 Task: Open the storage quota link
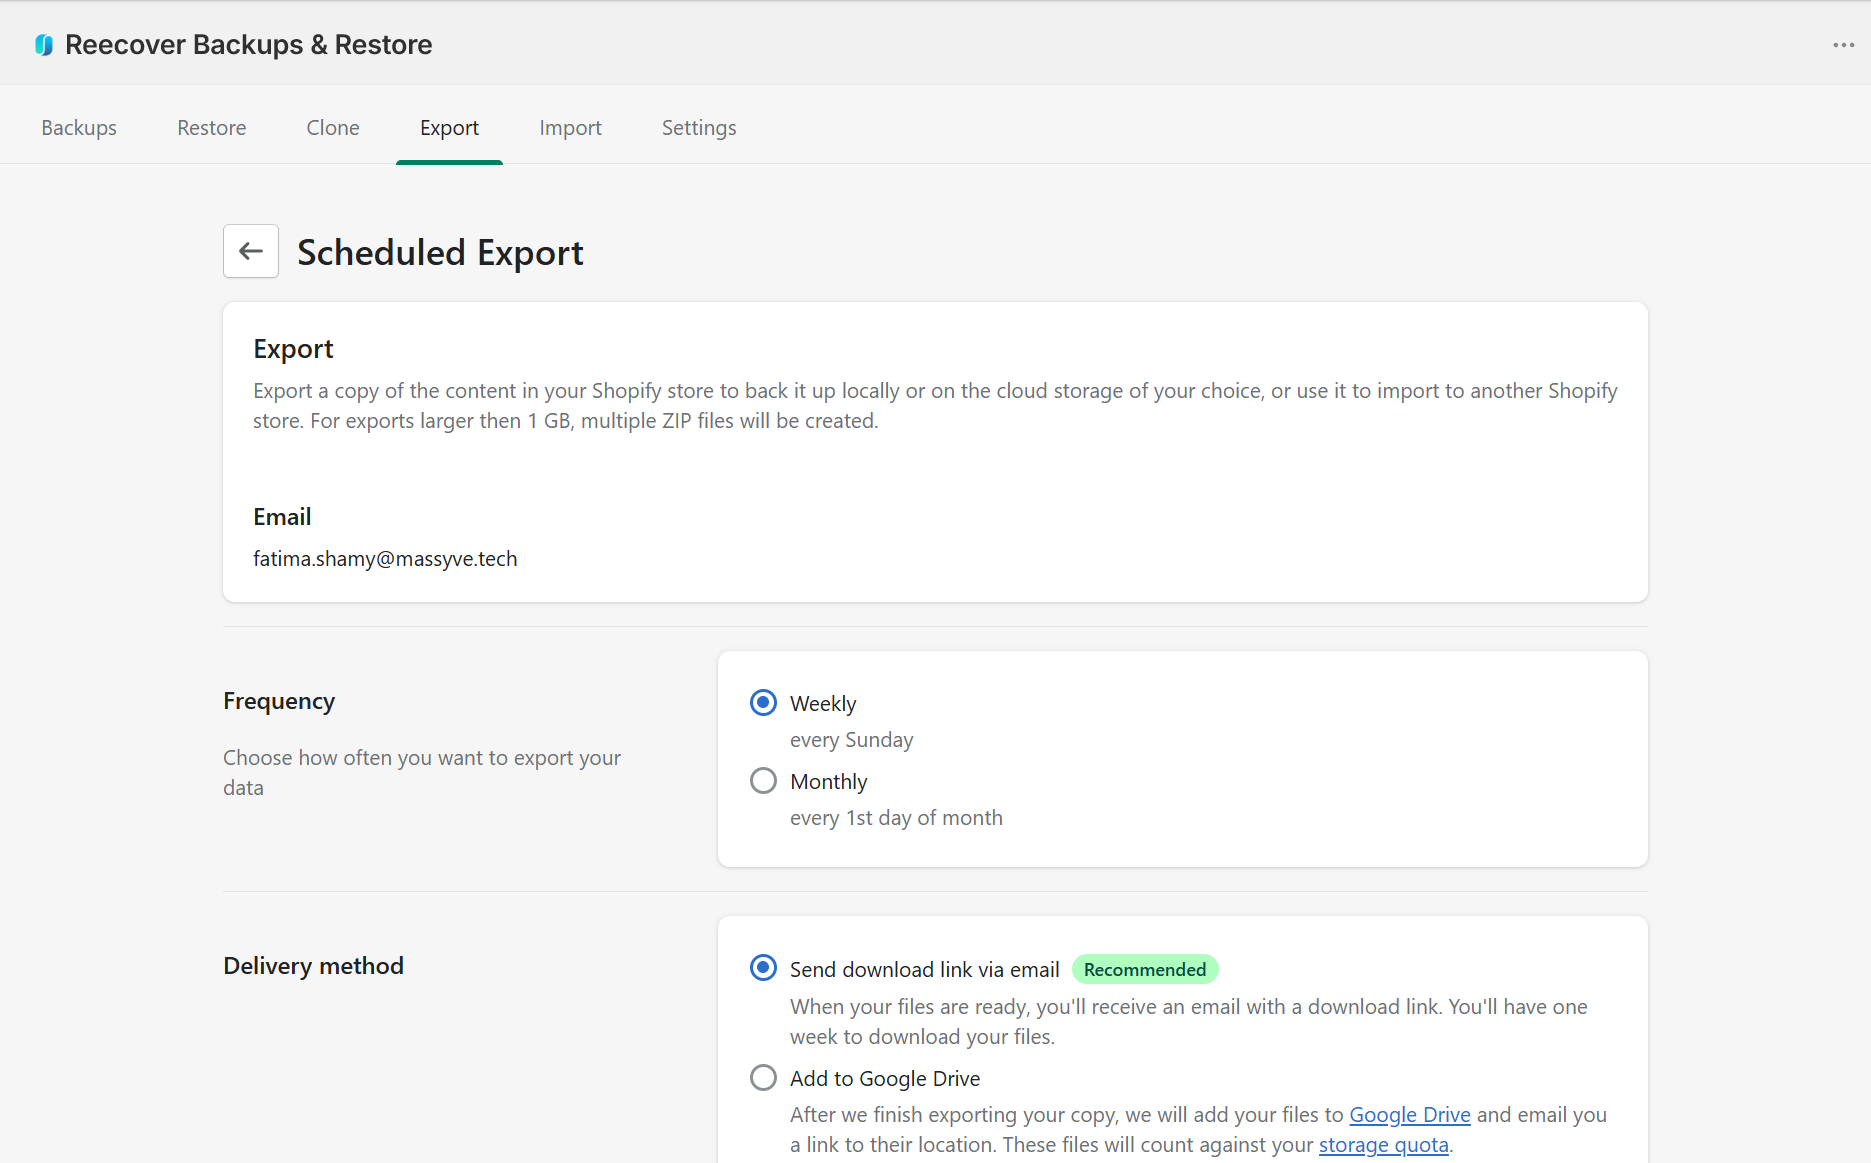tap(1383, 1145)
